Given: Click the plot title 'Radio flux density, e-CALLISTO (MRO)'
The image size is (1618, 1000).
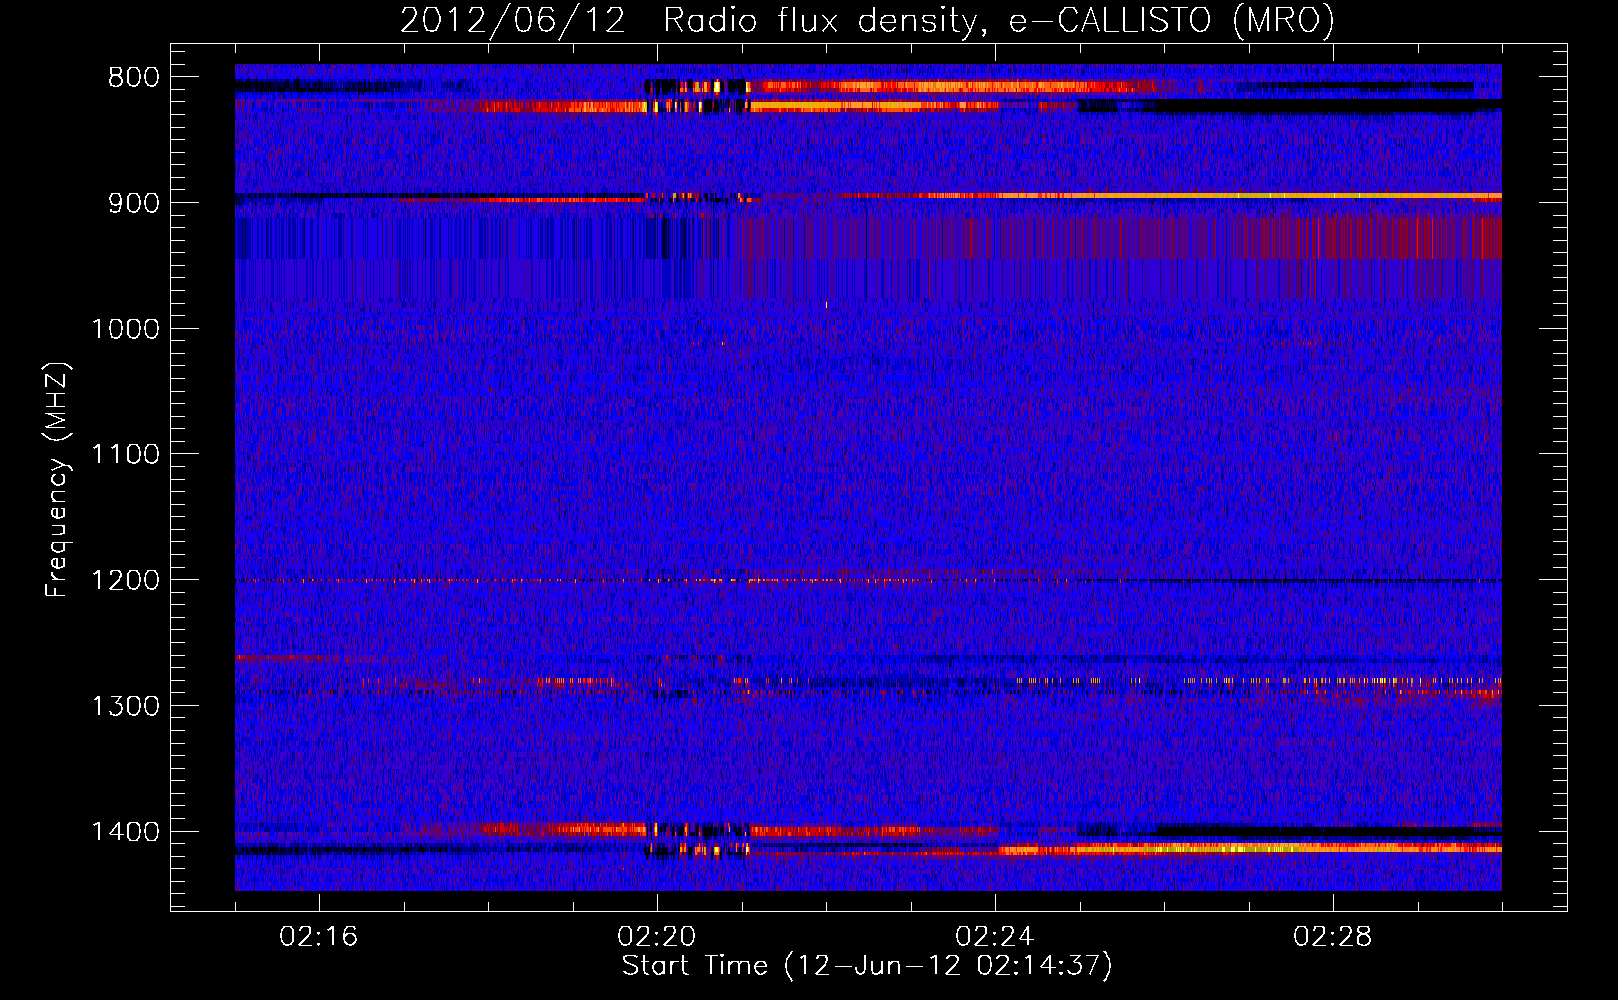Looking at the screenshot, I should (x=999, y=20).
